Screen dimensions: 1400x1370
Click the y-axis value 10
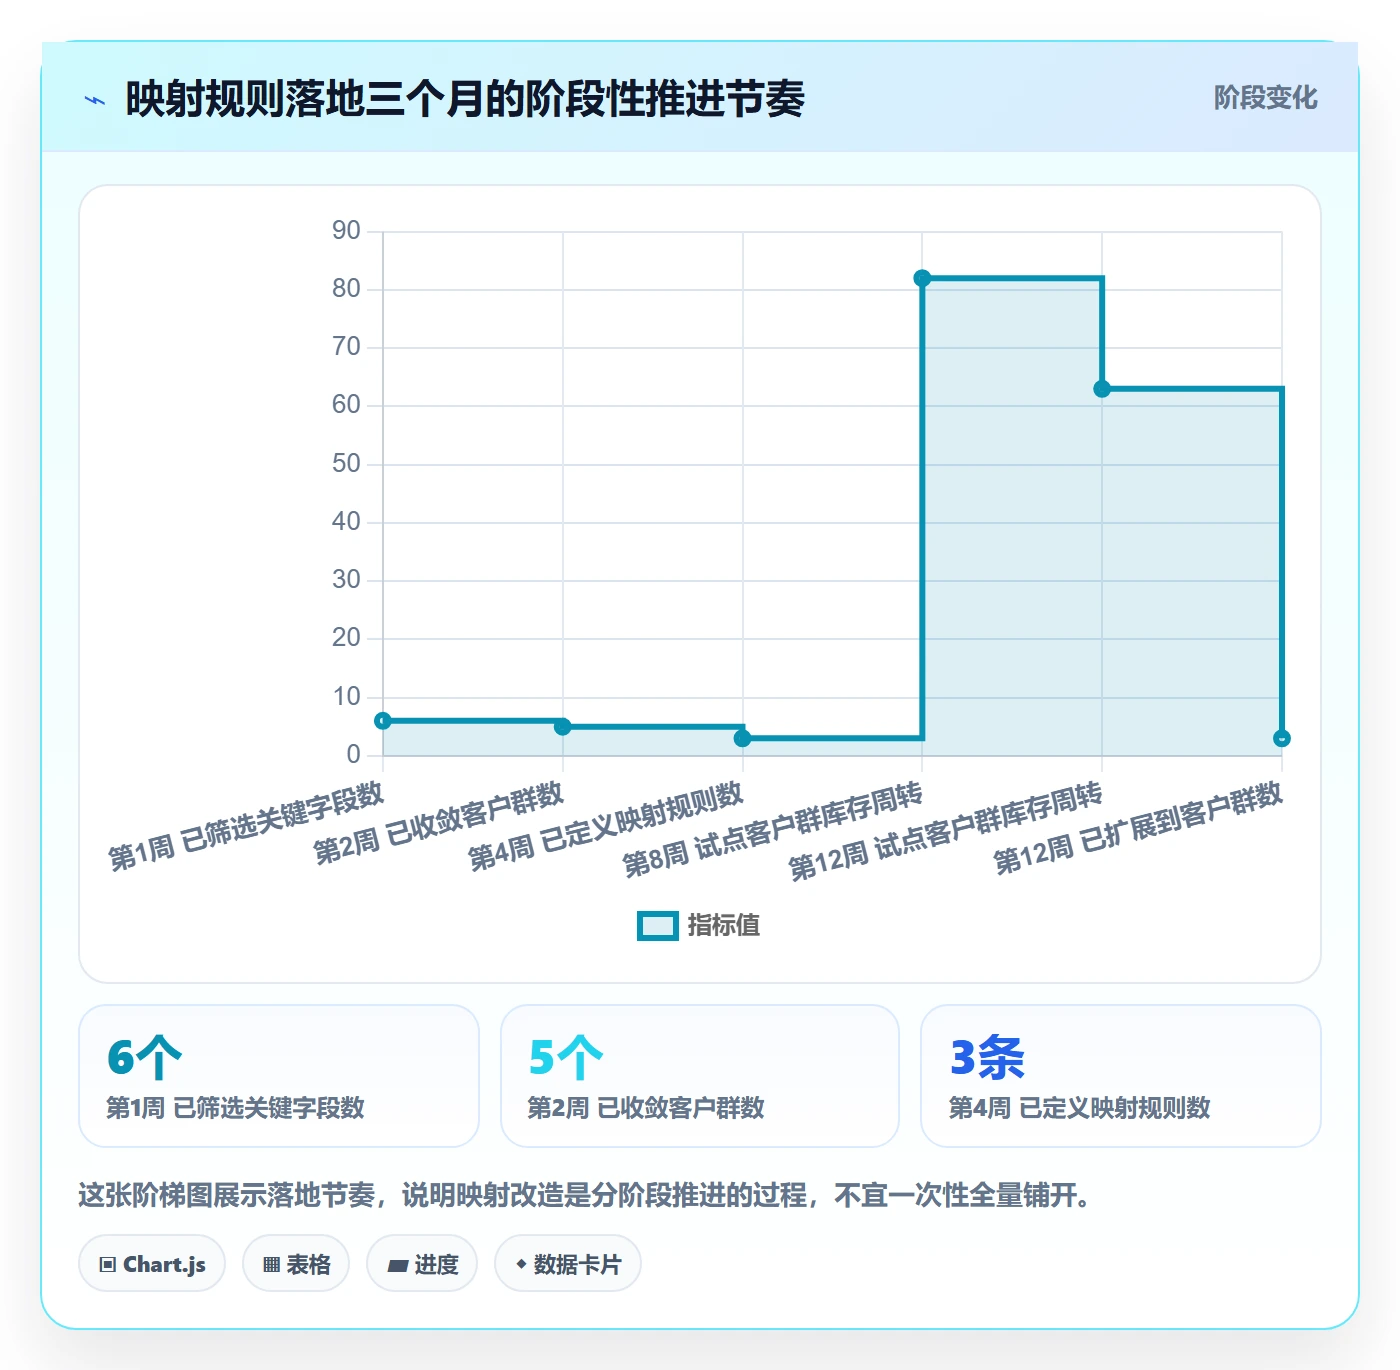coord(346,697)
